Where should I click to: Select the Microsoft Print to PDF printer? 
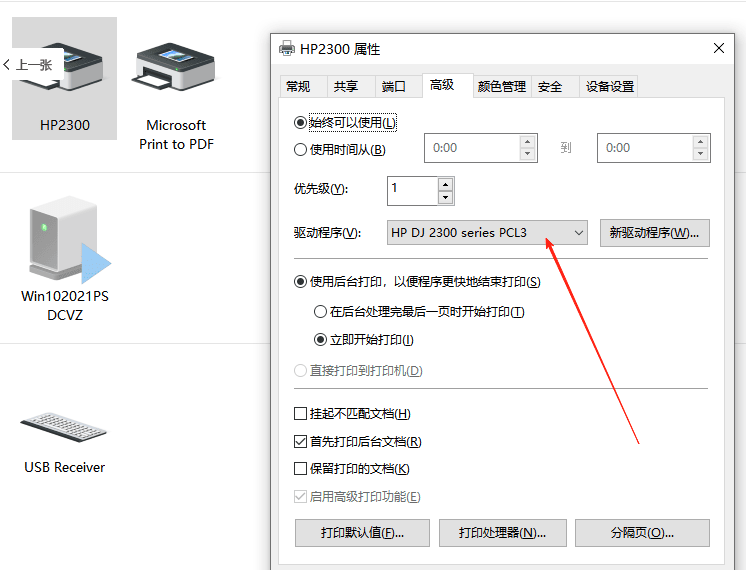[x=176, y=97]
